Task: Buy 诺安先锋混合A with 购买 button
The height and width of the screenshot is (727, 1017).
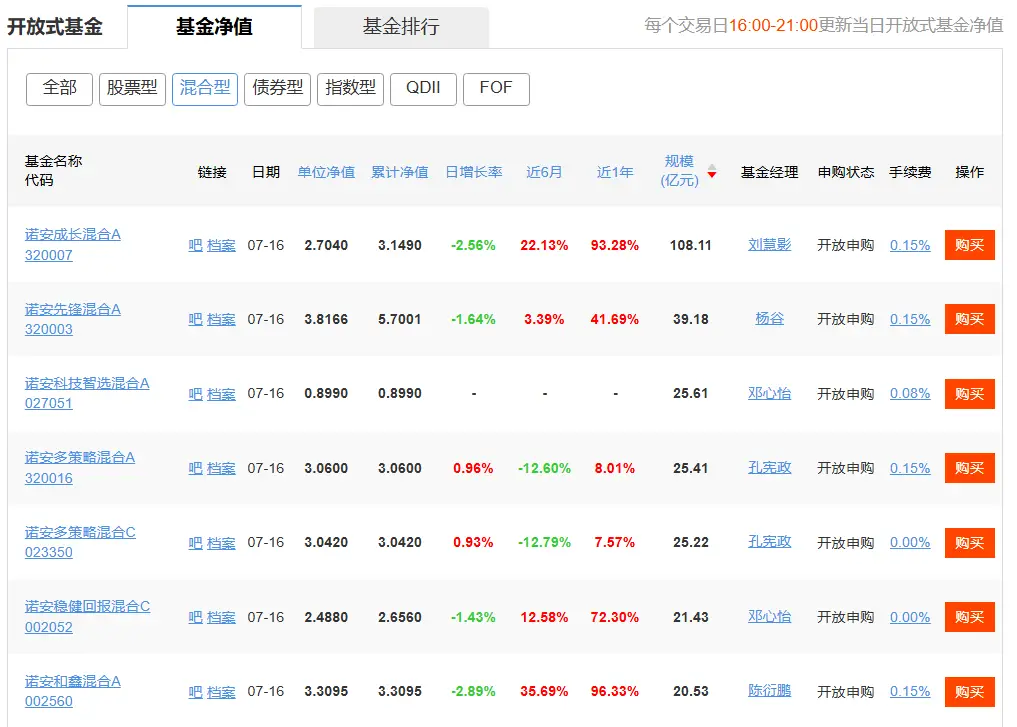Action: [x=970, y=318]
